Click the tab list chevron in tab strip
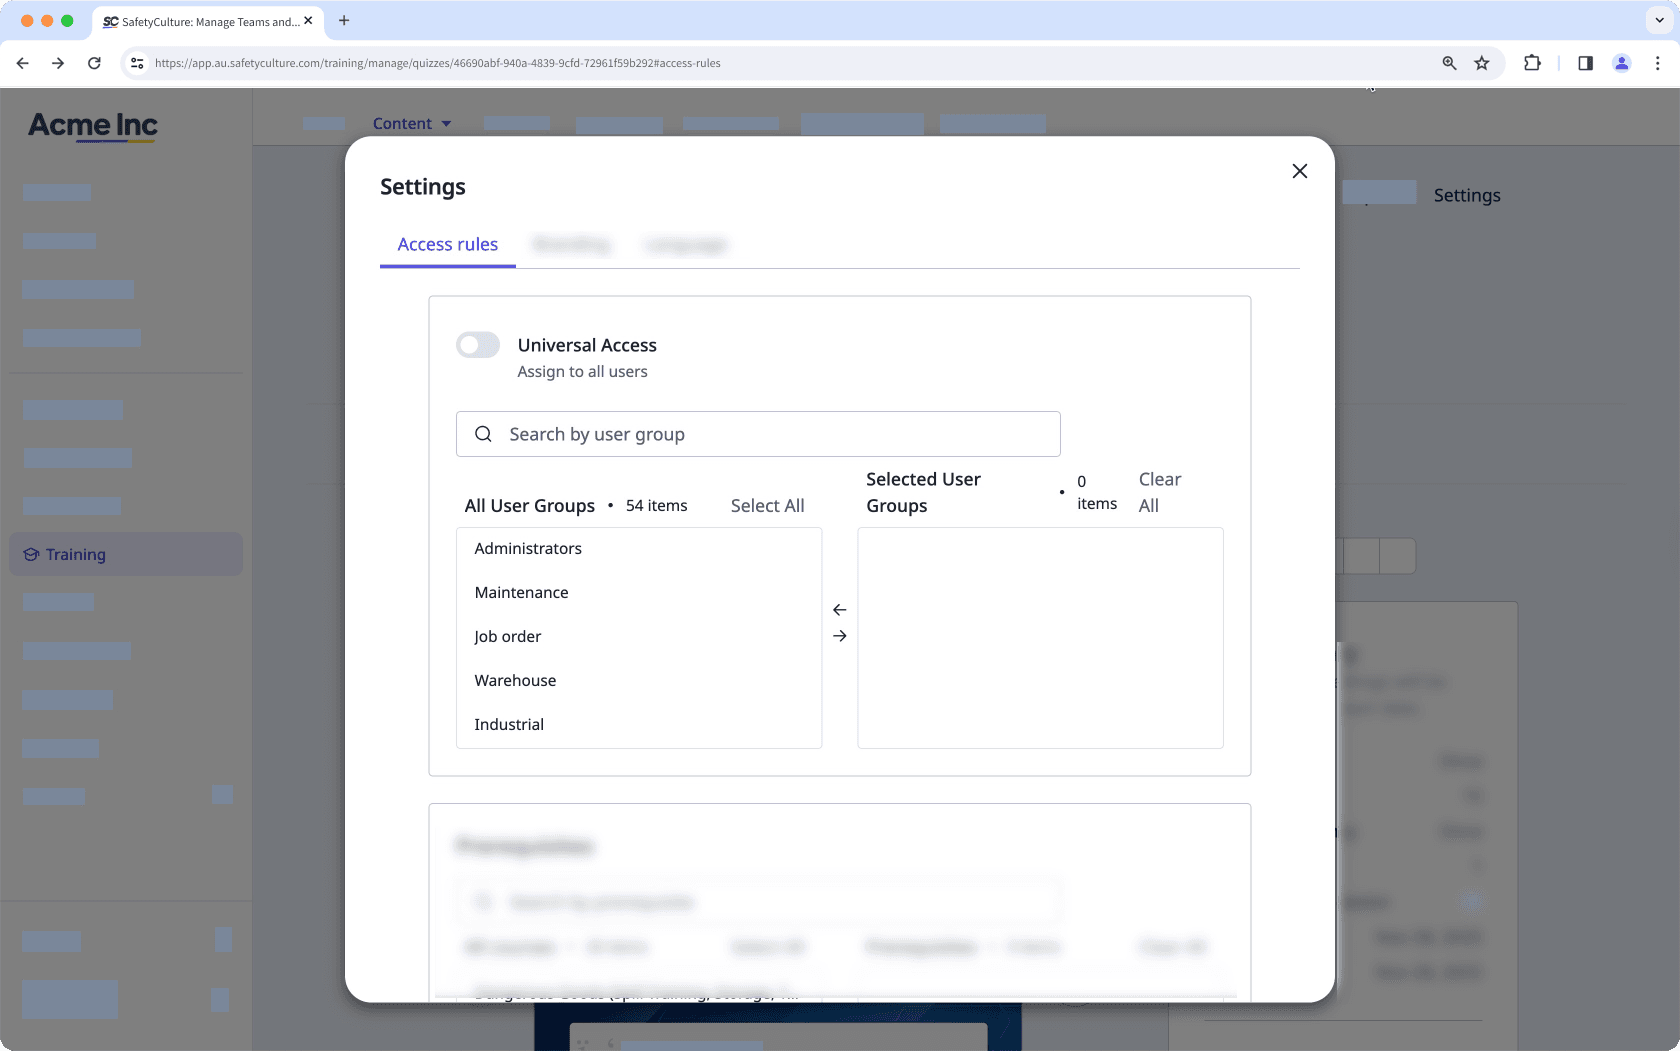This screenshot has width=1680, height=1051. 1657,21
